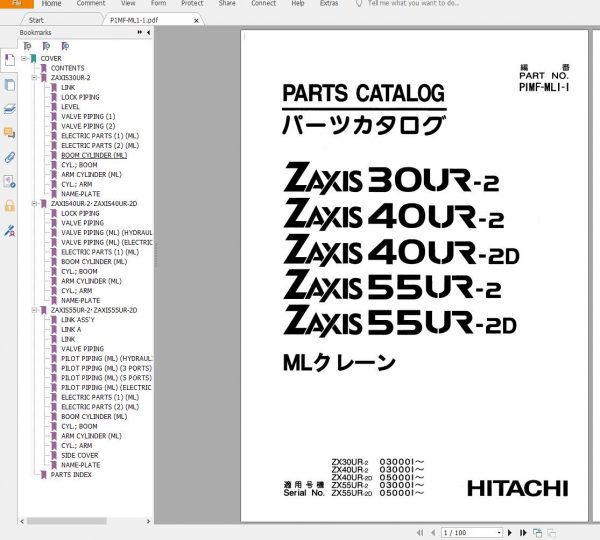
Task: Open the Pages thumbnail sidebar panel icon
Action: [9, 85]
